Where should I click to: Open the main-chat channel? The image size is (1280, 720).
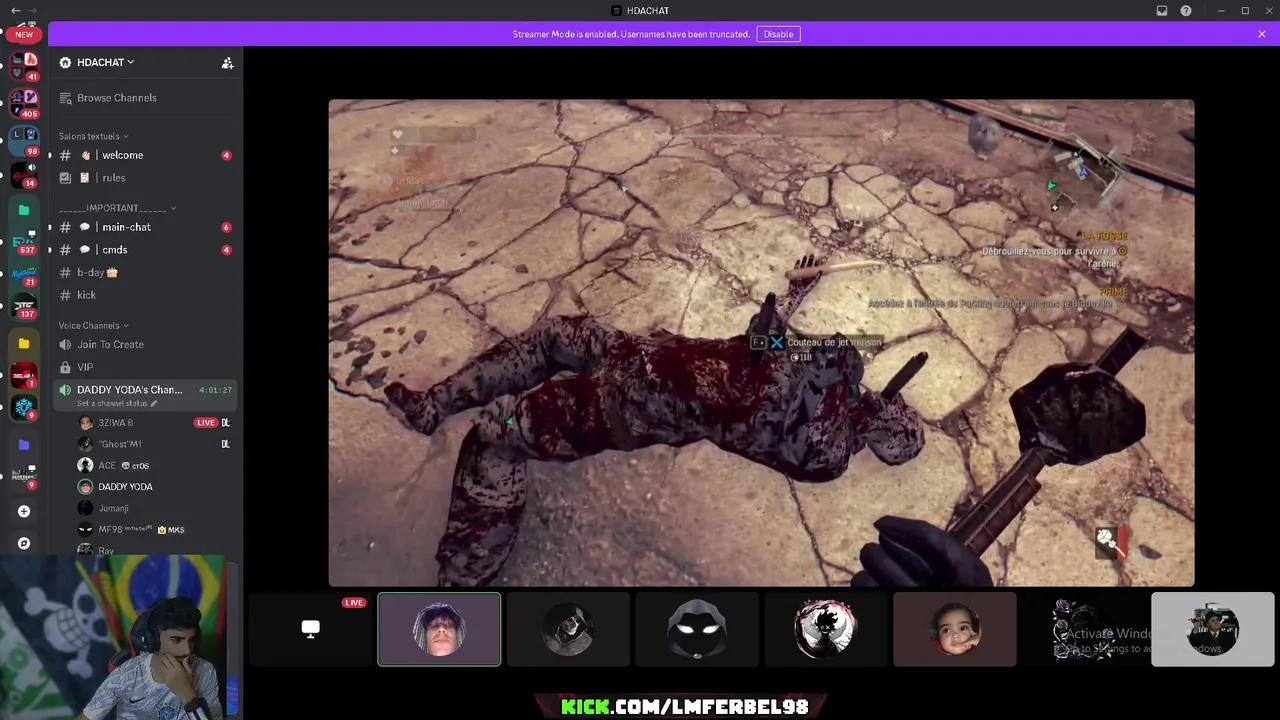click(x=145, y=227)
